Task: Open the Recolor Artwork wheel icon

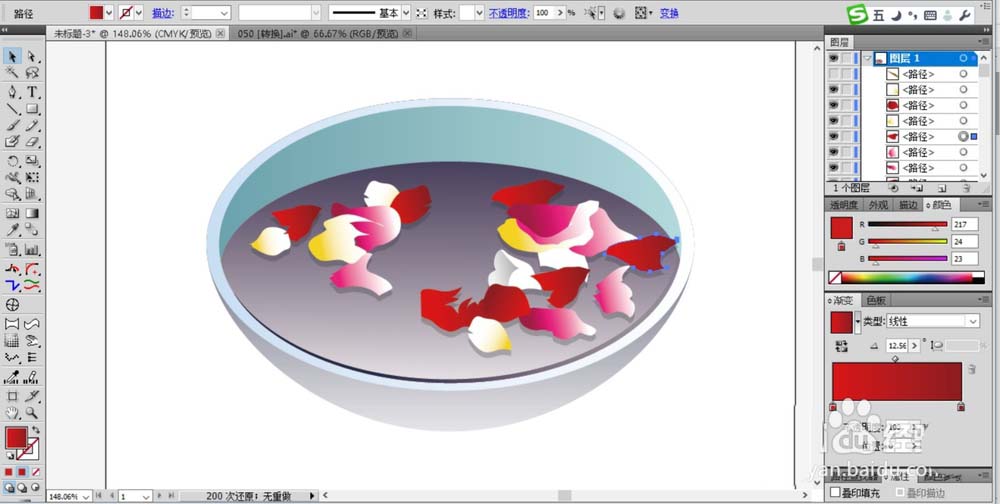Action: click(x=619, y=13)
